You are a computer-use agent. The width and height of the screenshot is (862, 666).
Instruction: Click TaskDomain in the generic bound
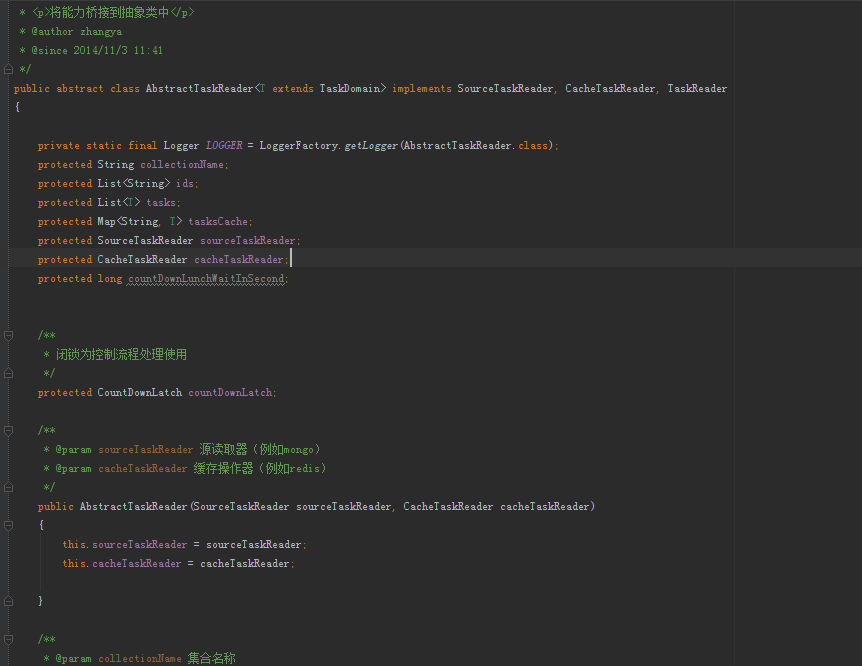click(x=350, y=89)
